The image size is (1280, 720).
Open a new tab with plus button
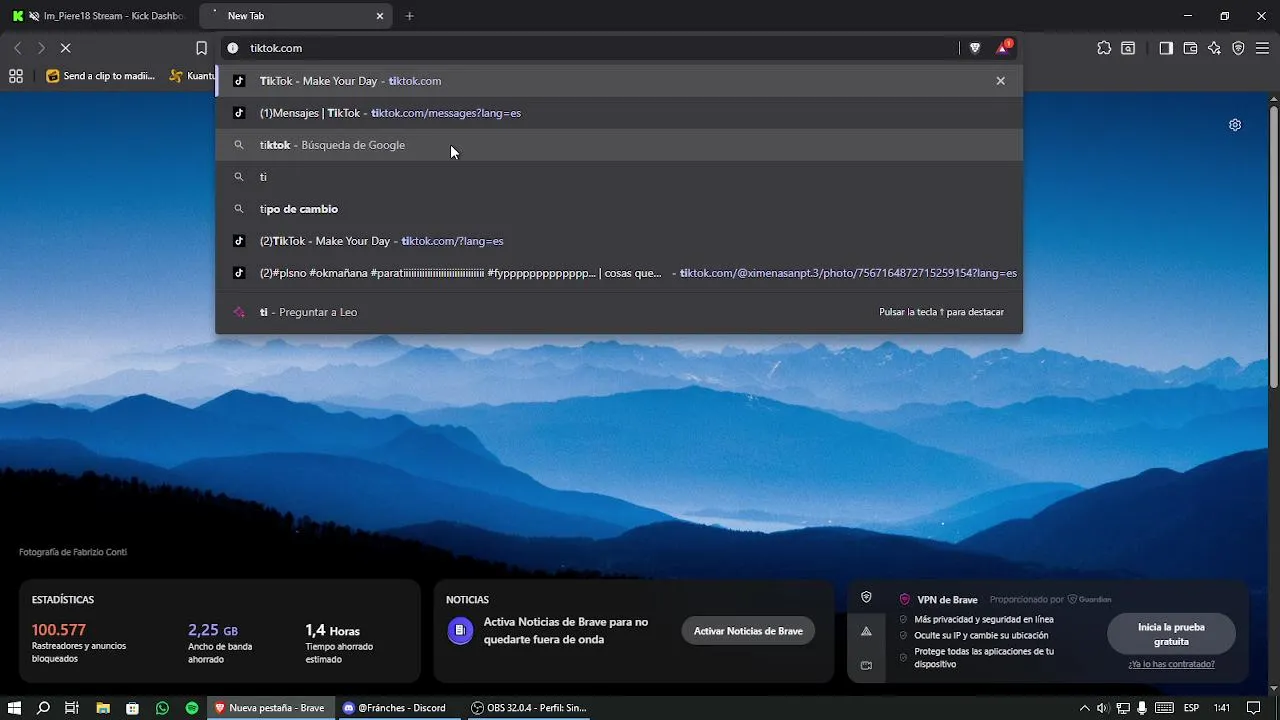tap(409, 16)
